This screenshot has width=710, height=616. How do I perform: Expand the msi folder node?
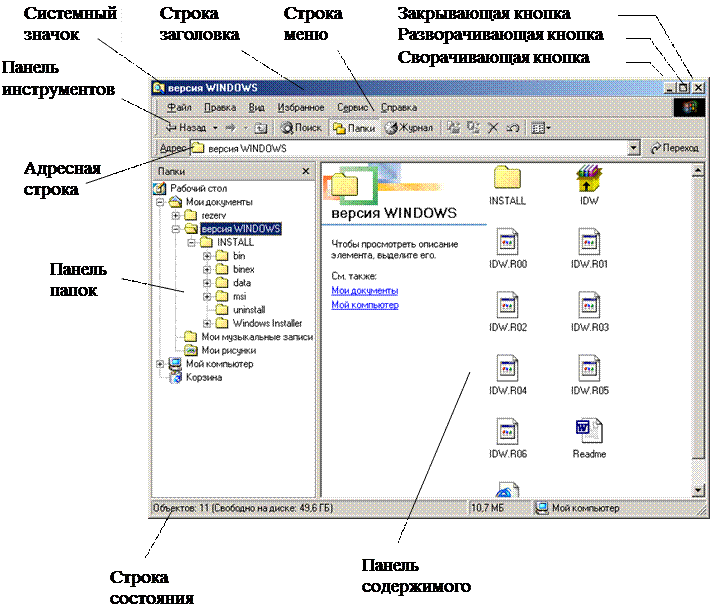click(207, 297)
